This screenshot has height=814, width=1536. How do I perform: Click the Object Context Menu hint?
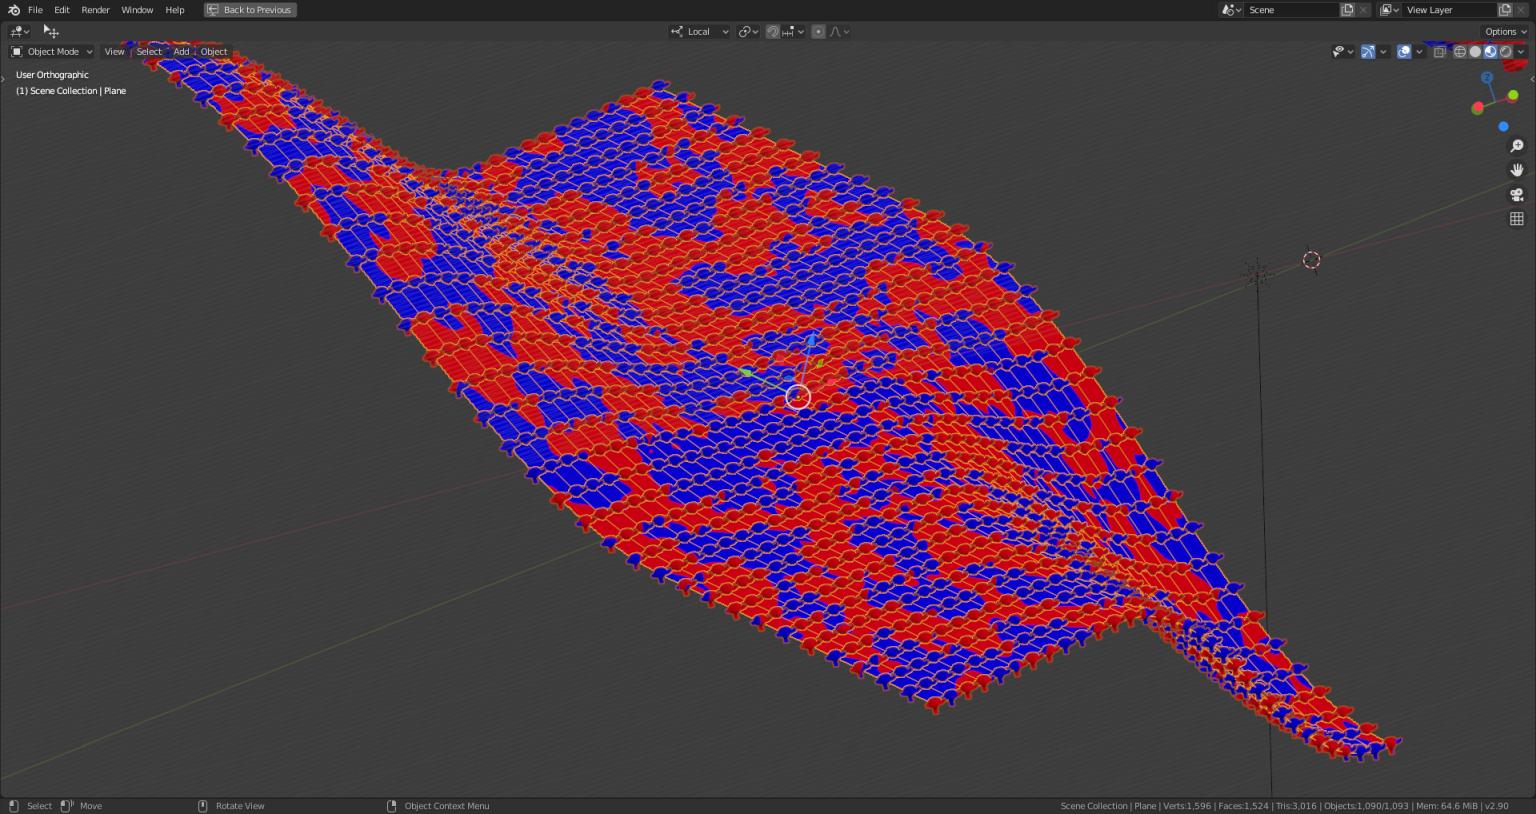(438, 806)
